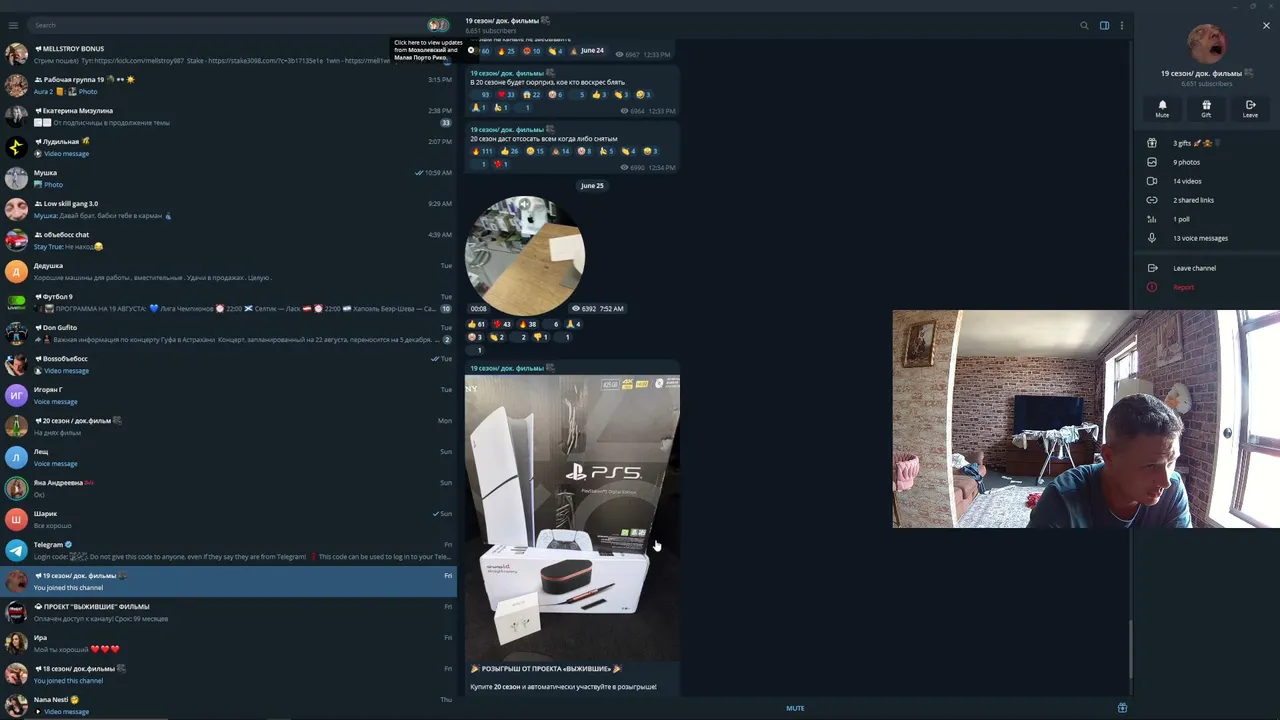Viewport: 1280px width, 720px height.
Task: Open the Low skill gang 3.0 group
Action: pos(228,209)
